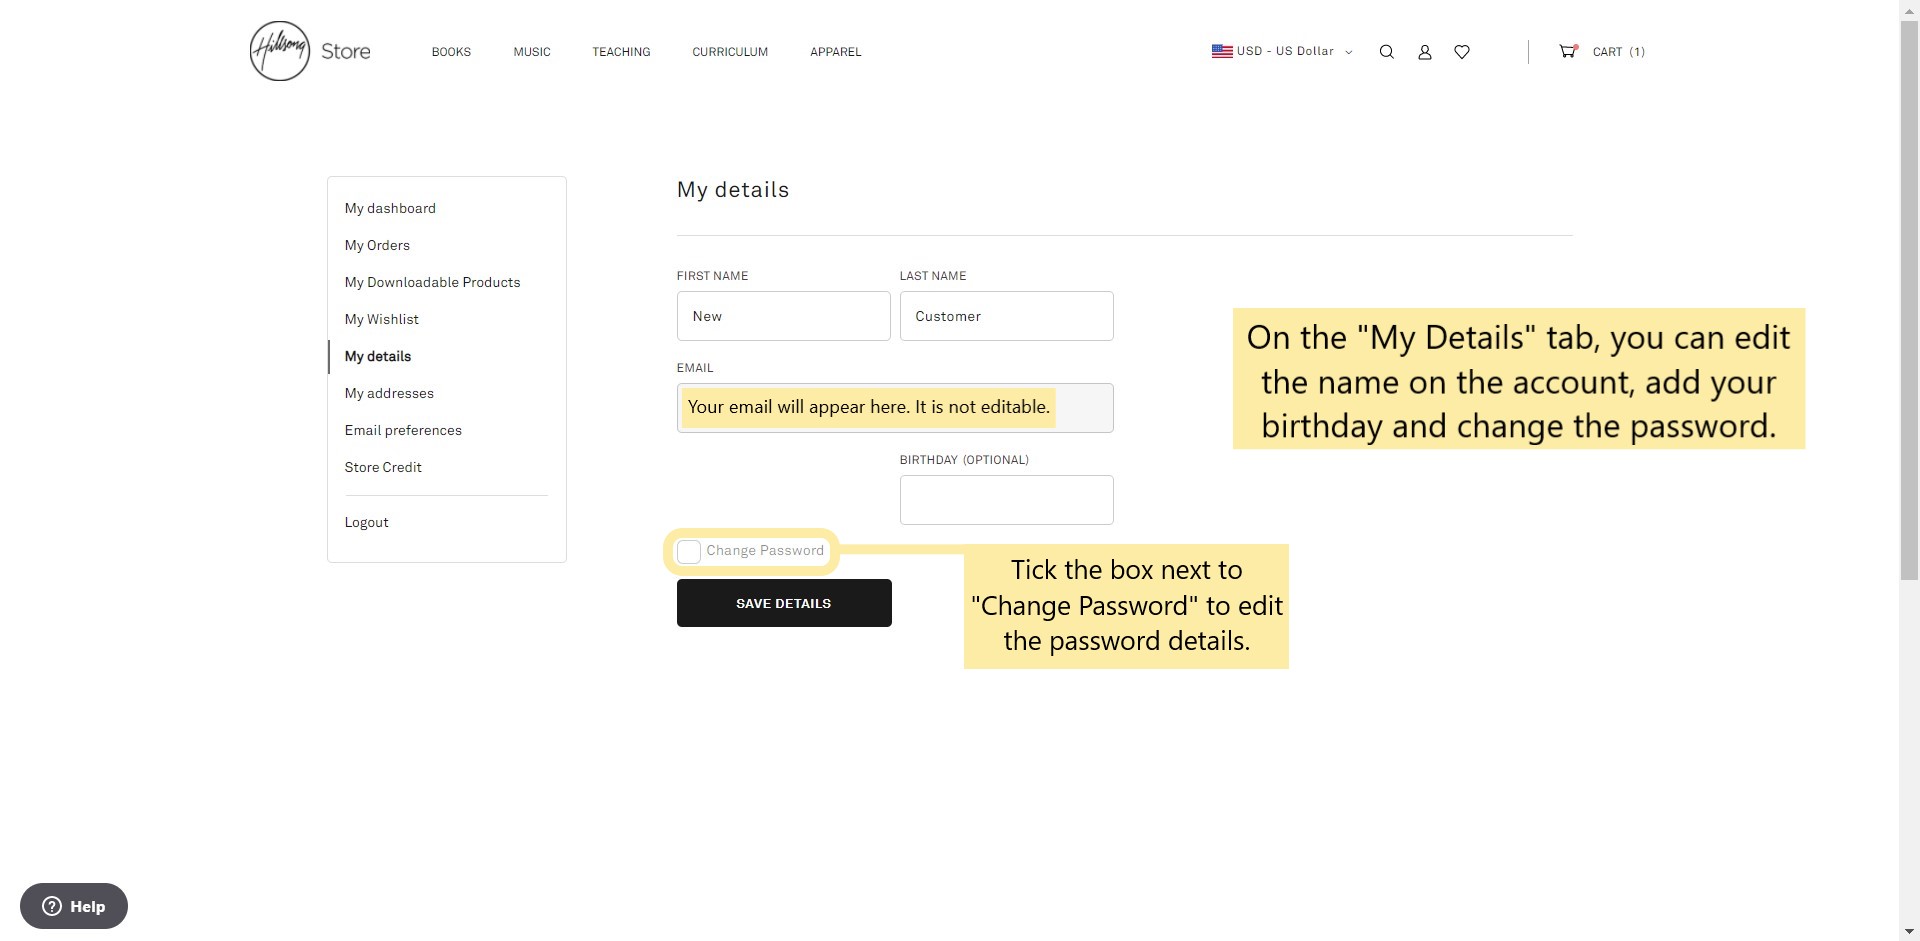The width and height of the screenshot is (1920, 941).
Task: Open the Books menu
Action: [x=451, y=52]
